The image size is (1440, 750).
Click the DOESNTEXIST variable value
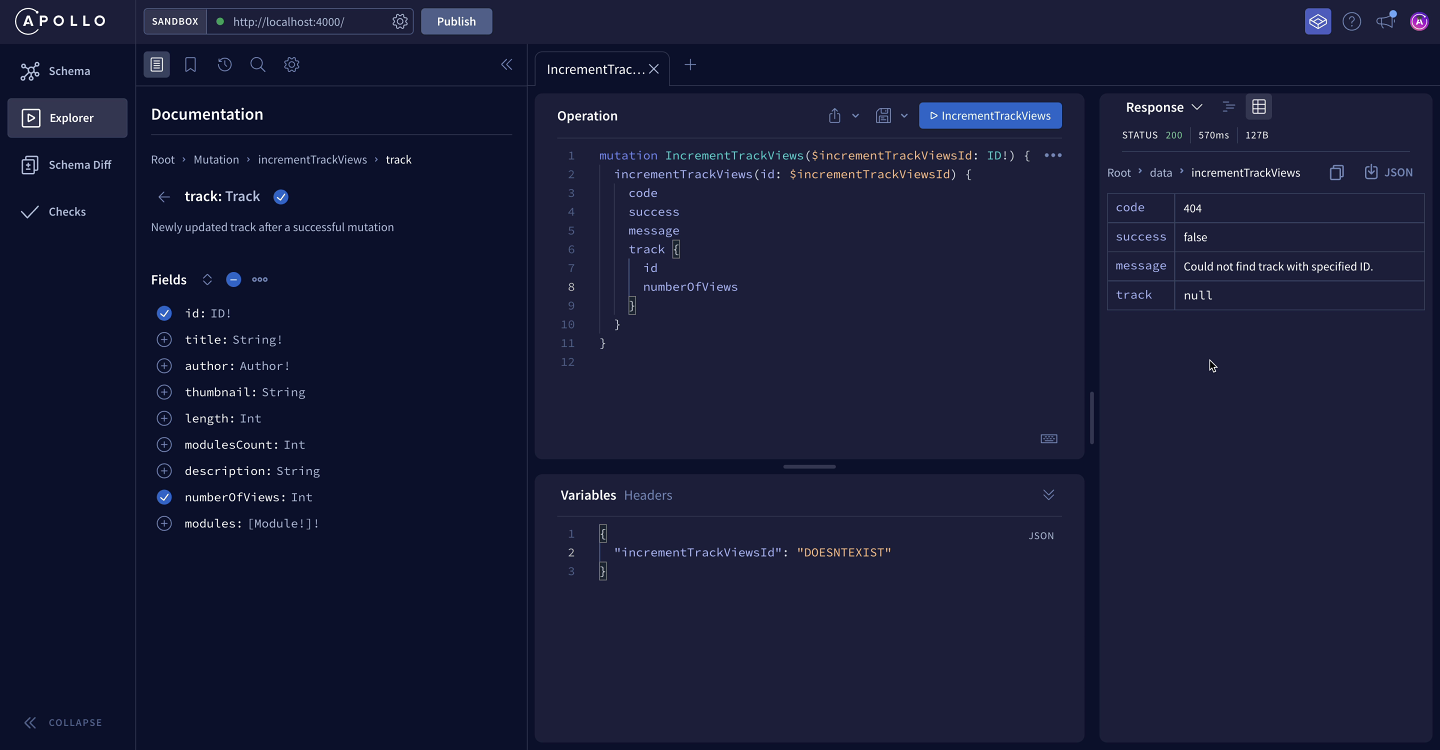[x=844, y=553]
